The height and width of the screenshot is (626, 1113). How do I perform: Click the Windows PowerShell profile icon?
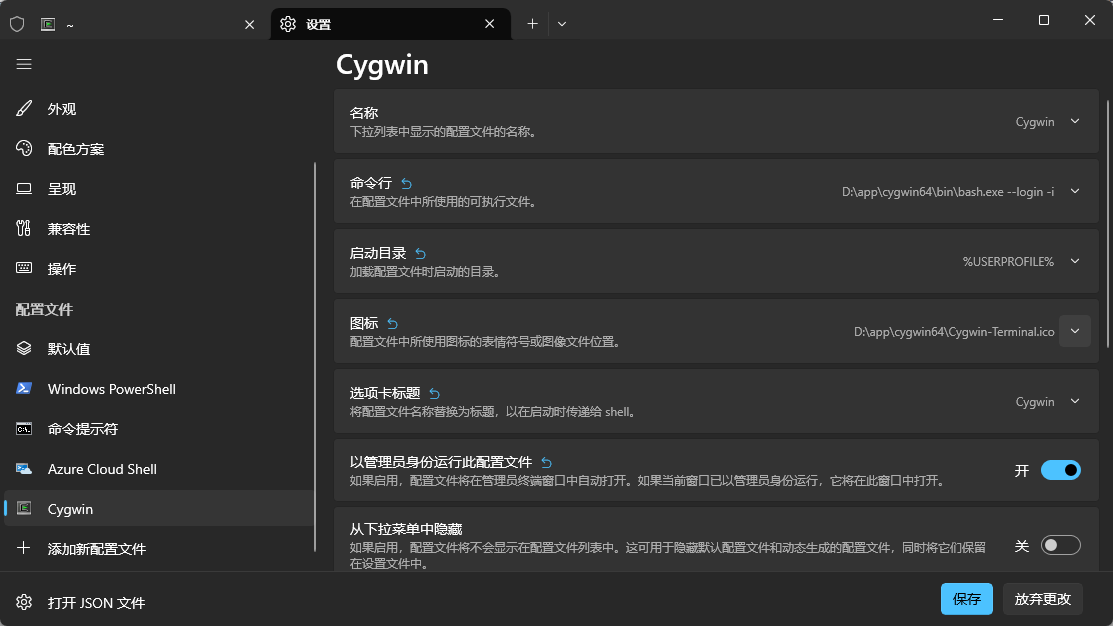pos(24,388)
